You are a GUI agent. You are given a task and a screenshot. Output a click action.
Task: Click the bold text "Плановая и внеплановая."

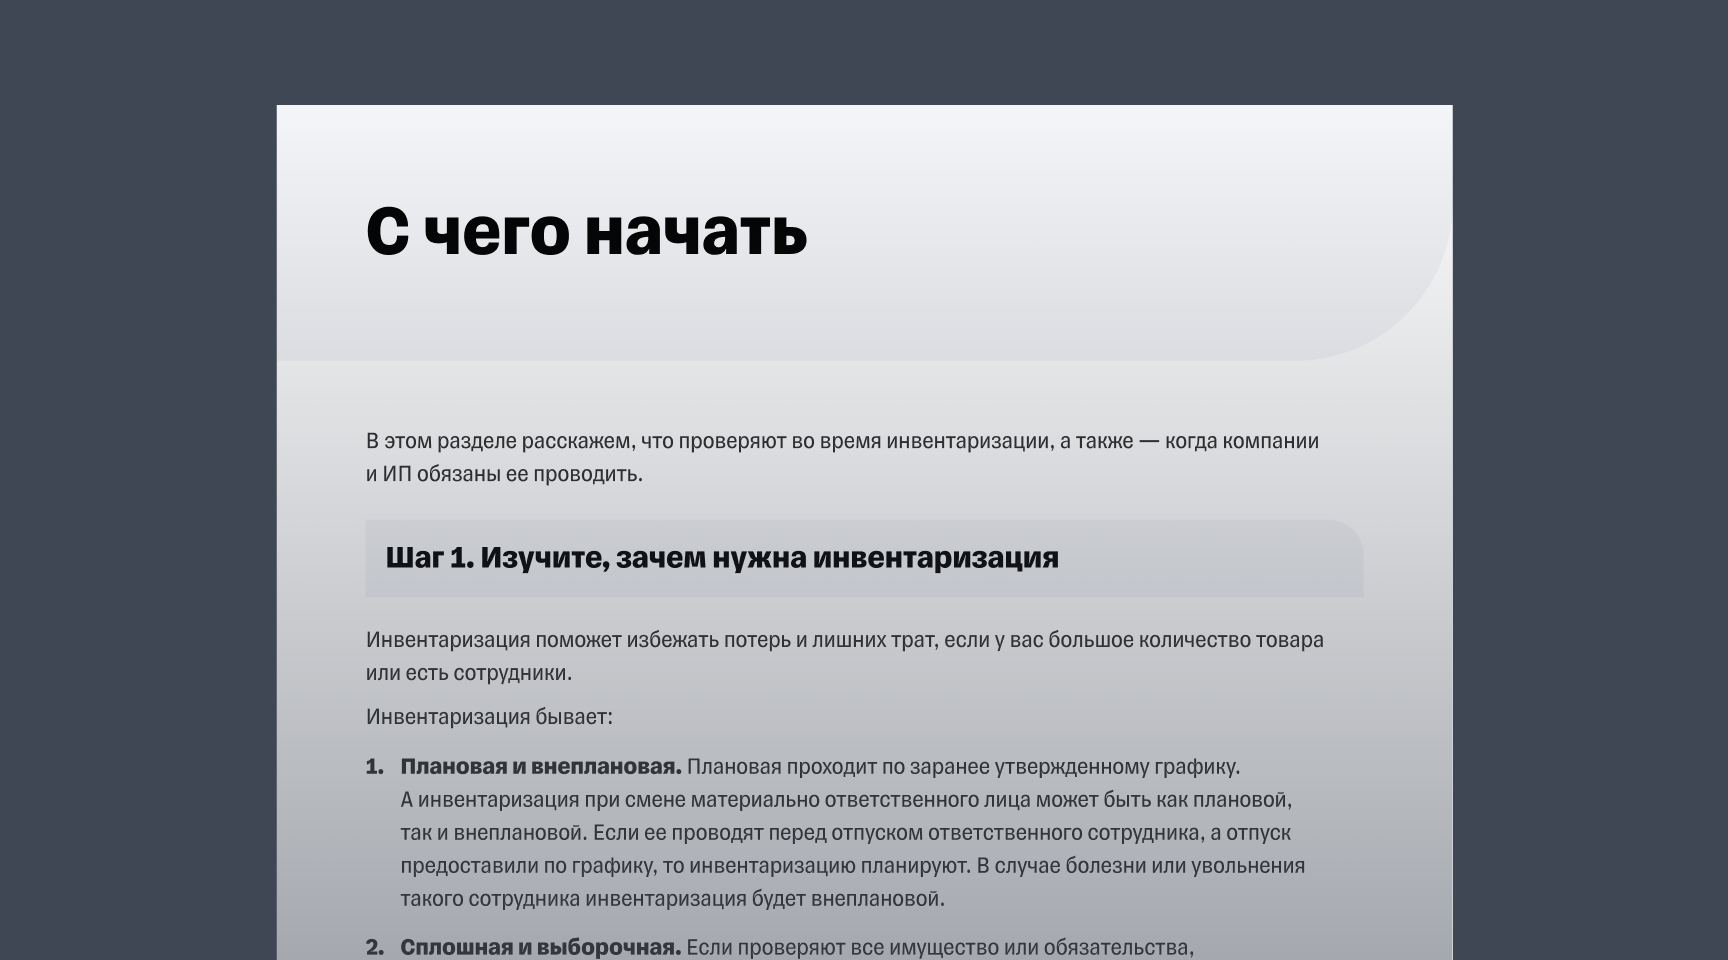click(539, 767)
